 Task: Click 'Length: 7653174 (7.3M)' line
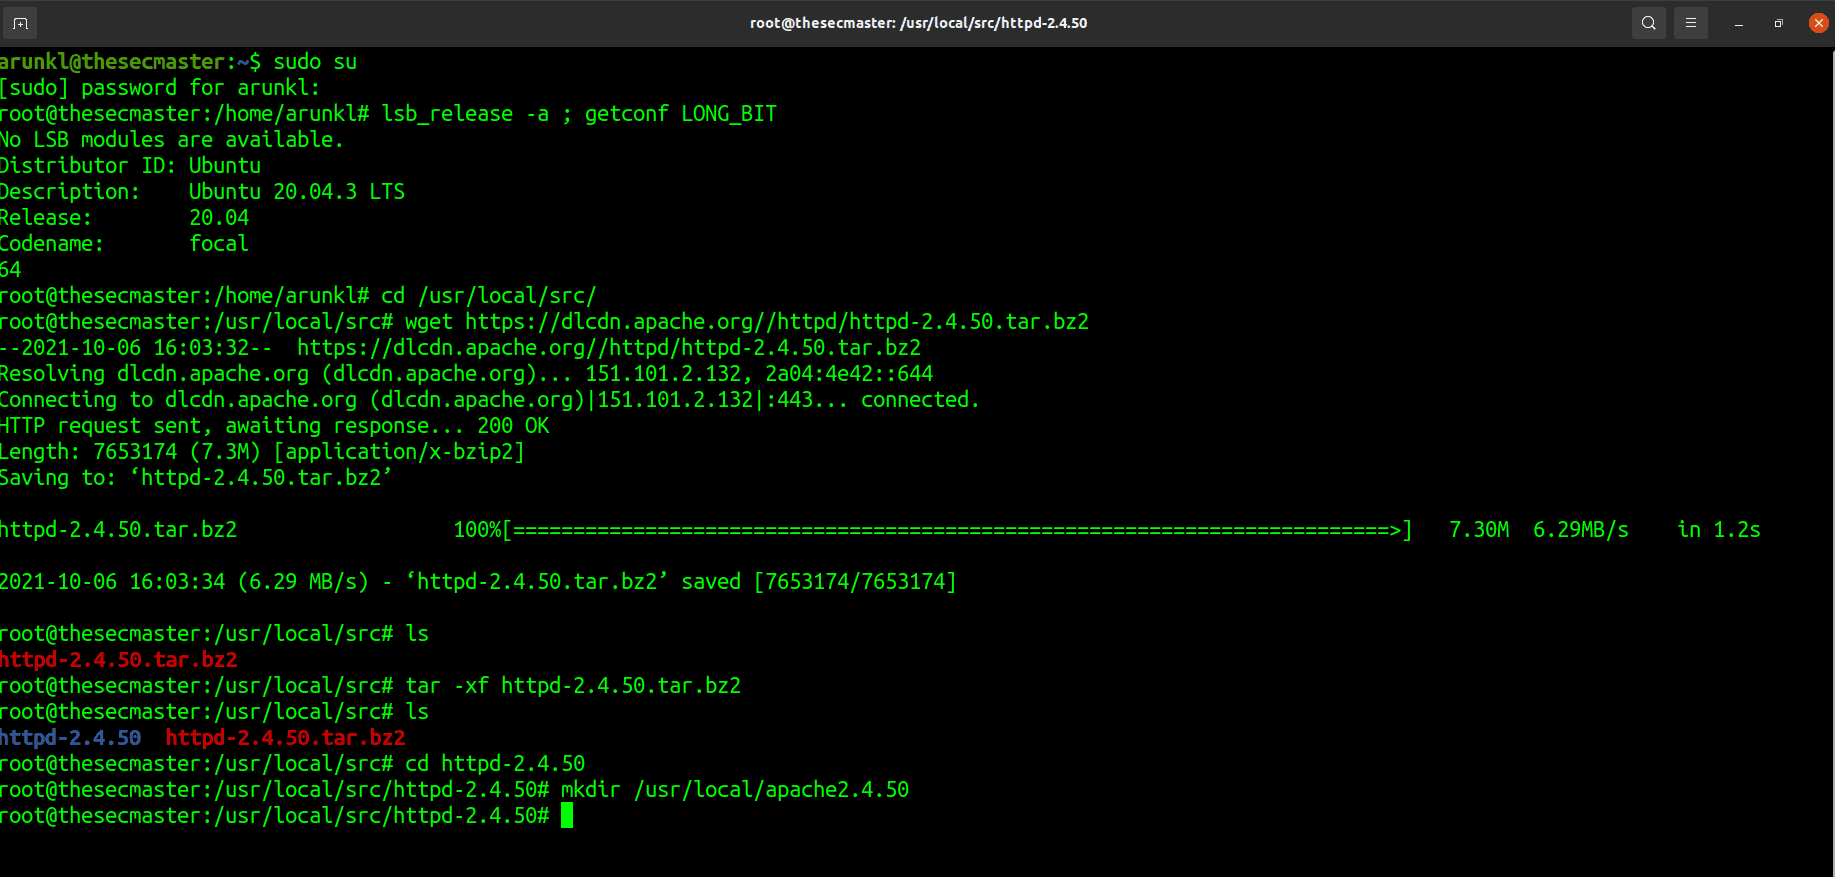[x=262, y=452]
